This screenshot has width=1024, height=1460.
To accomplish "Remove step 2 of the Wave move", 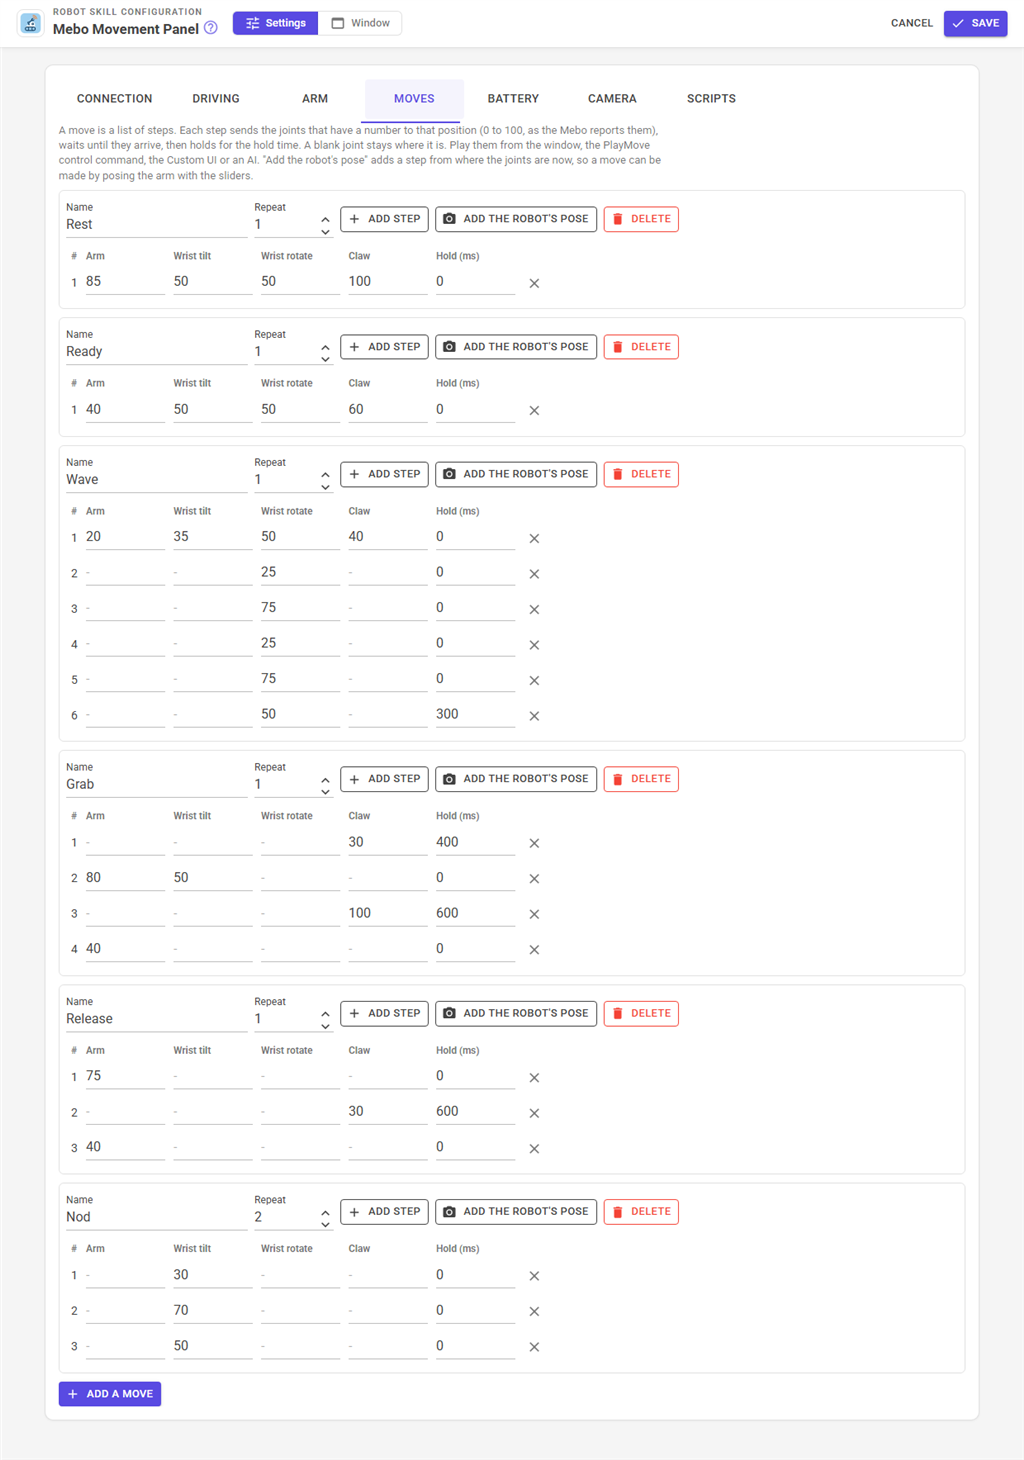I will pyautogui.click(x=534, y=574).
